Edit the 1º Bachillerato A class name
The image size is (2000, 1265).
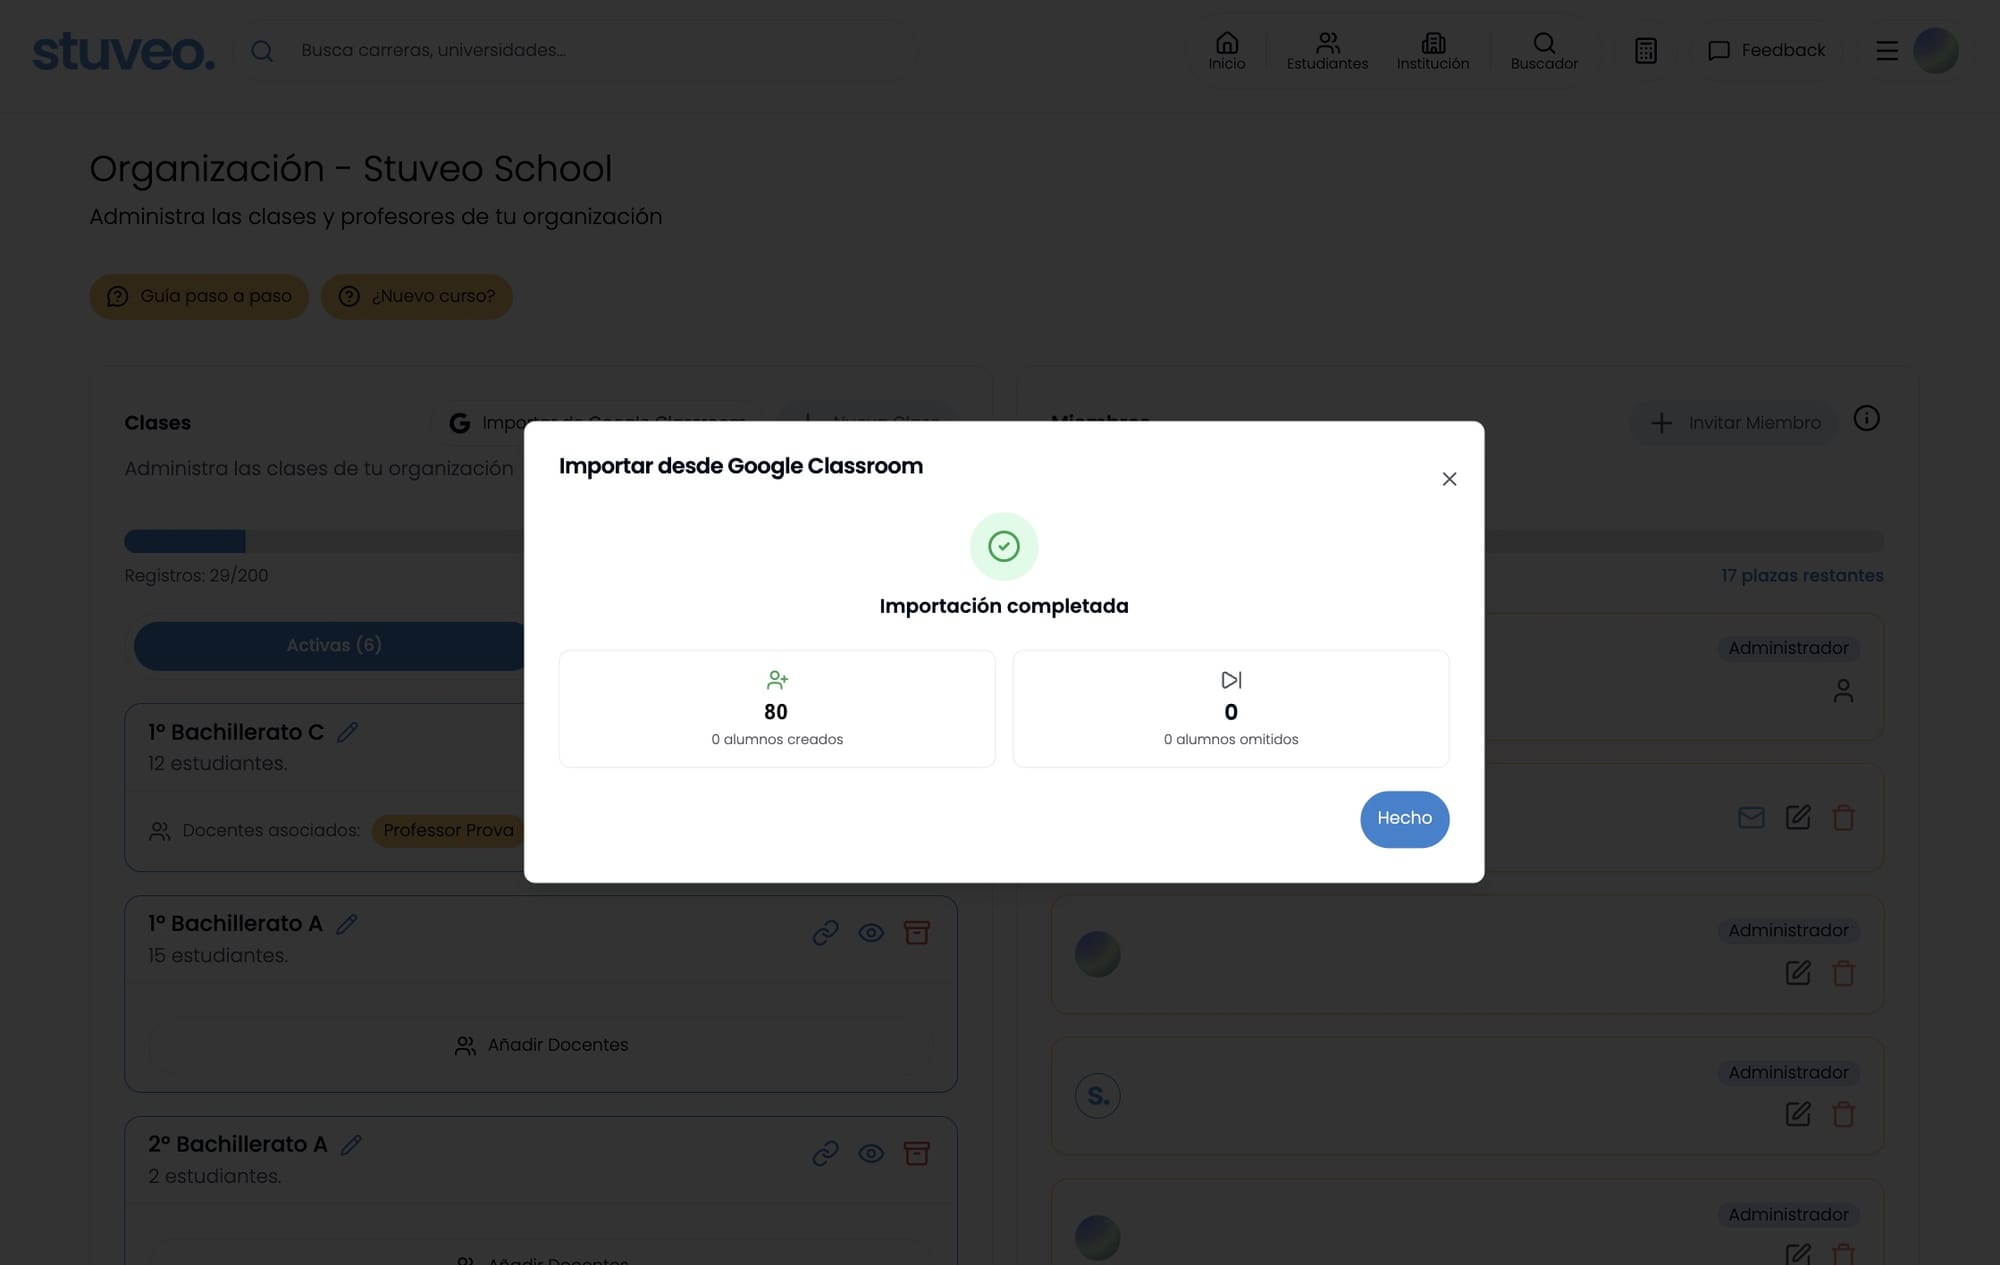point(346,924)
